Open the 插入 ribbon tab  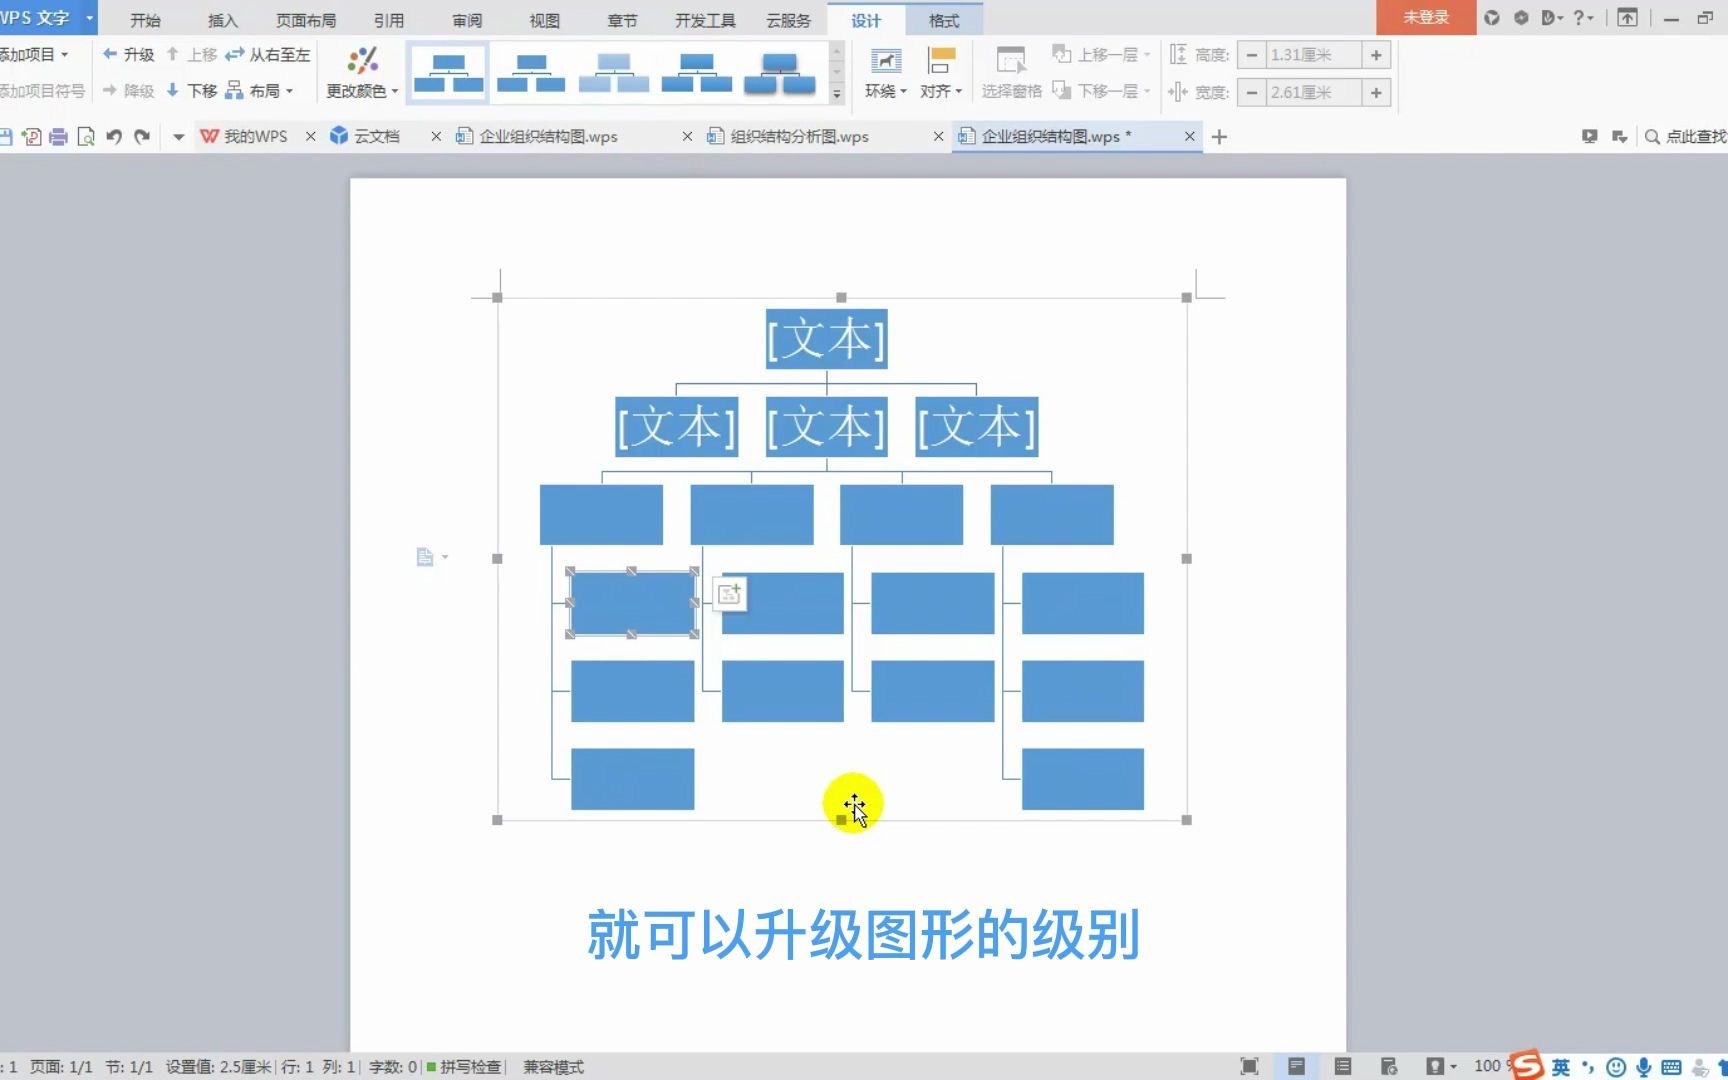(222, 20)
